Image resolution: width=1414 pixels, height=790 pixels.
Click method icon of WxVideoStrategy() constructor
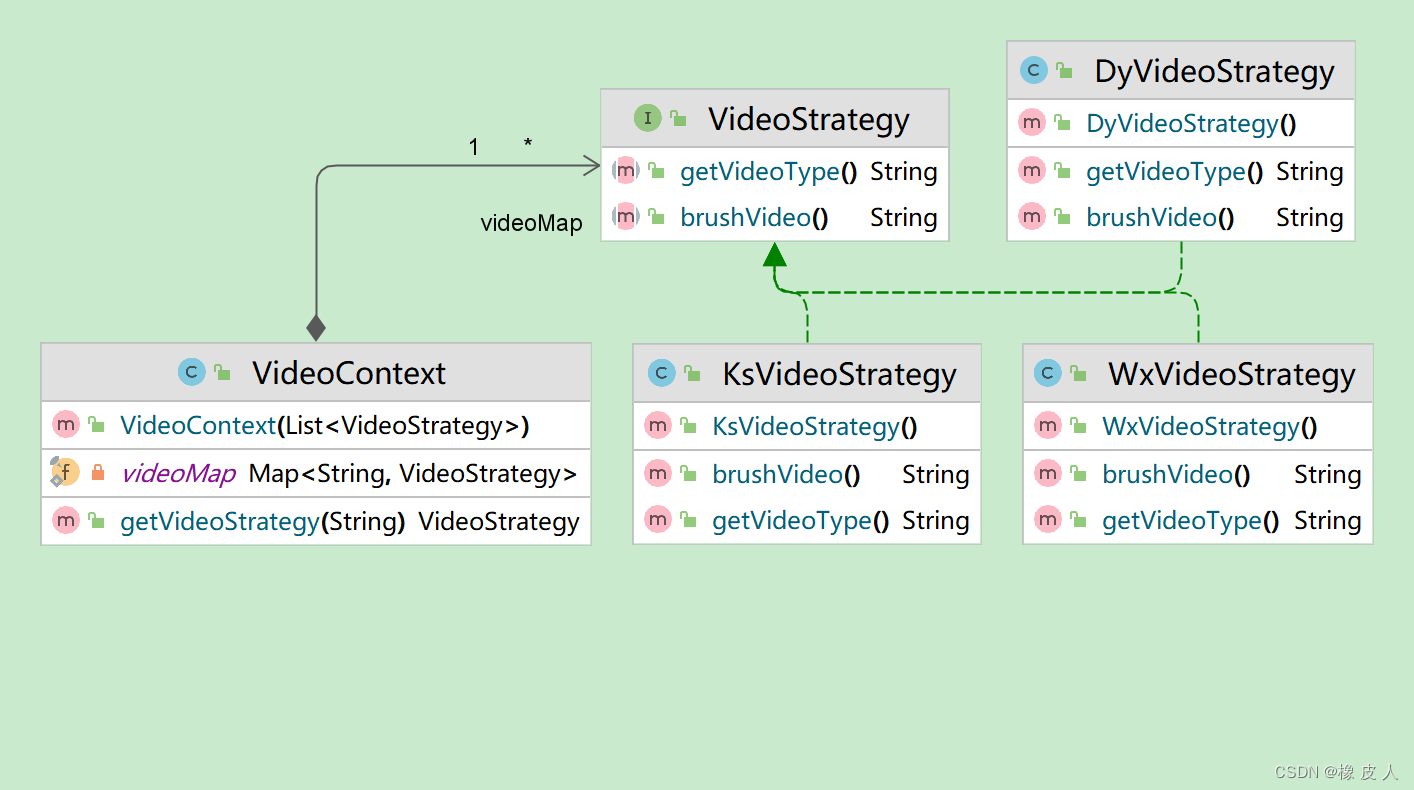coord(1047,426)
